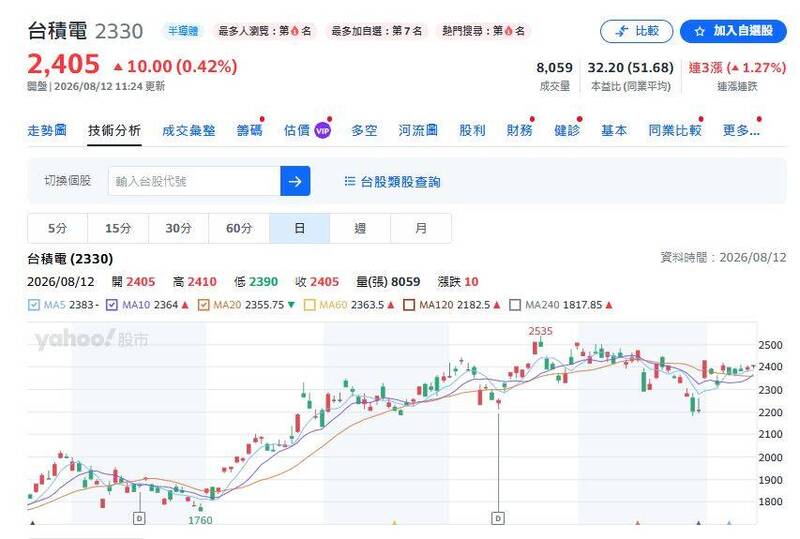800x539 pixels.
Task: Click the 熱門搜尋 ranking tag
Action: click(x=483, y=31)
